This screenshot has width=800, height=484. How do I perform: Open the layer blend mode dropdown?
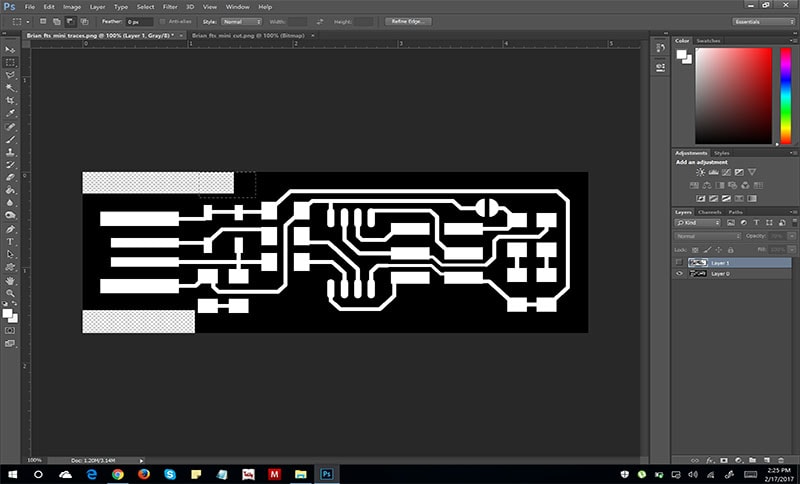[x=708, y=236]
